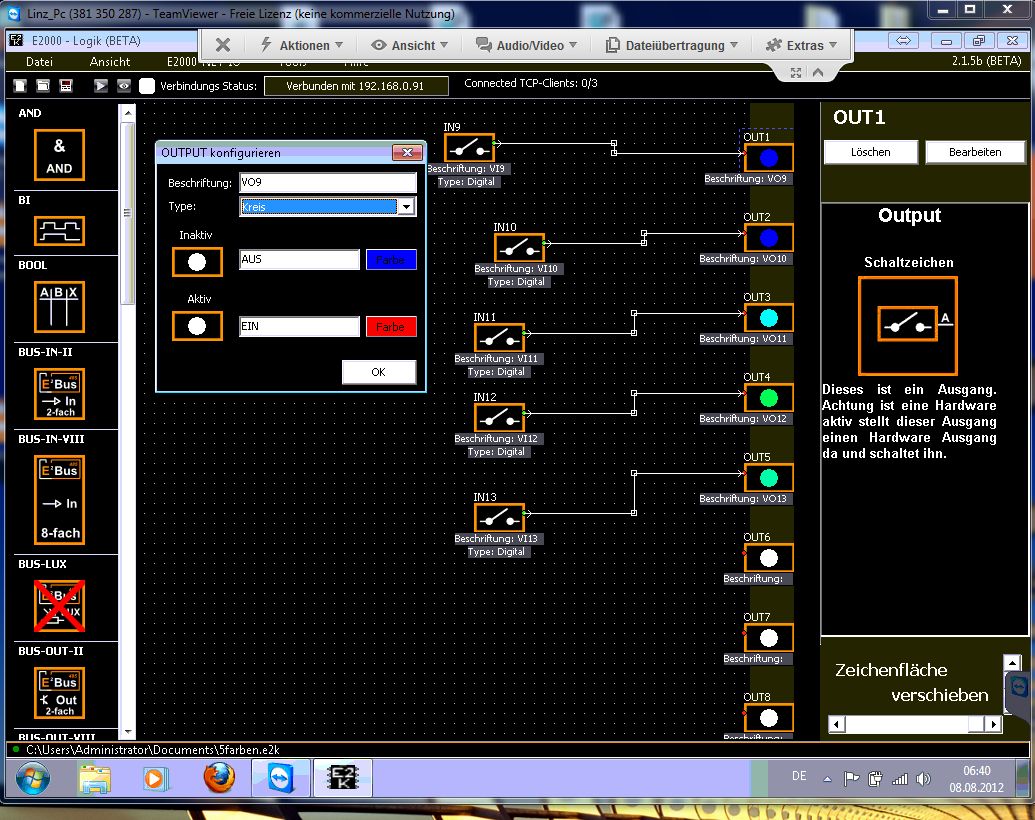The height and width of the screenshot is (820, 1035).
Task: Click the Löschen button for OUT1
Action: click(870, 152)
